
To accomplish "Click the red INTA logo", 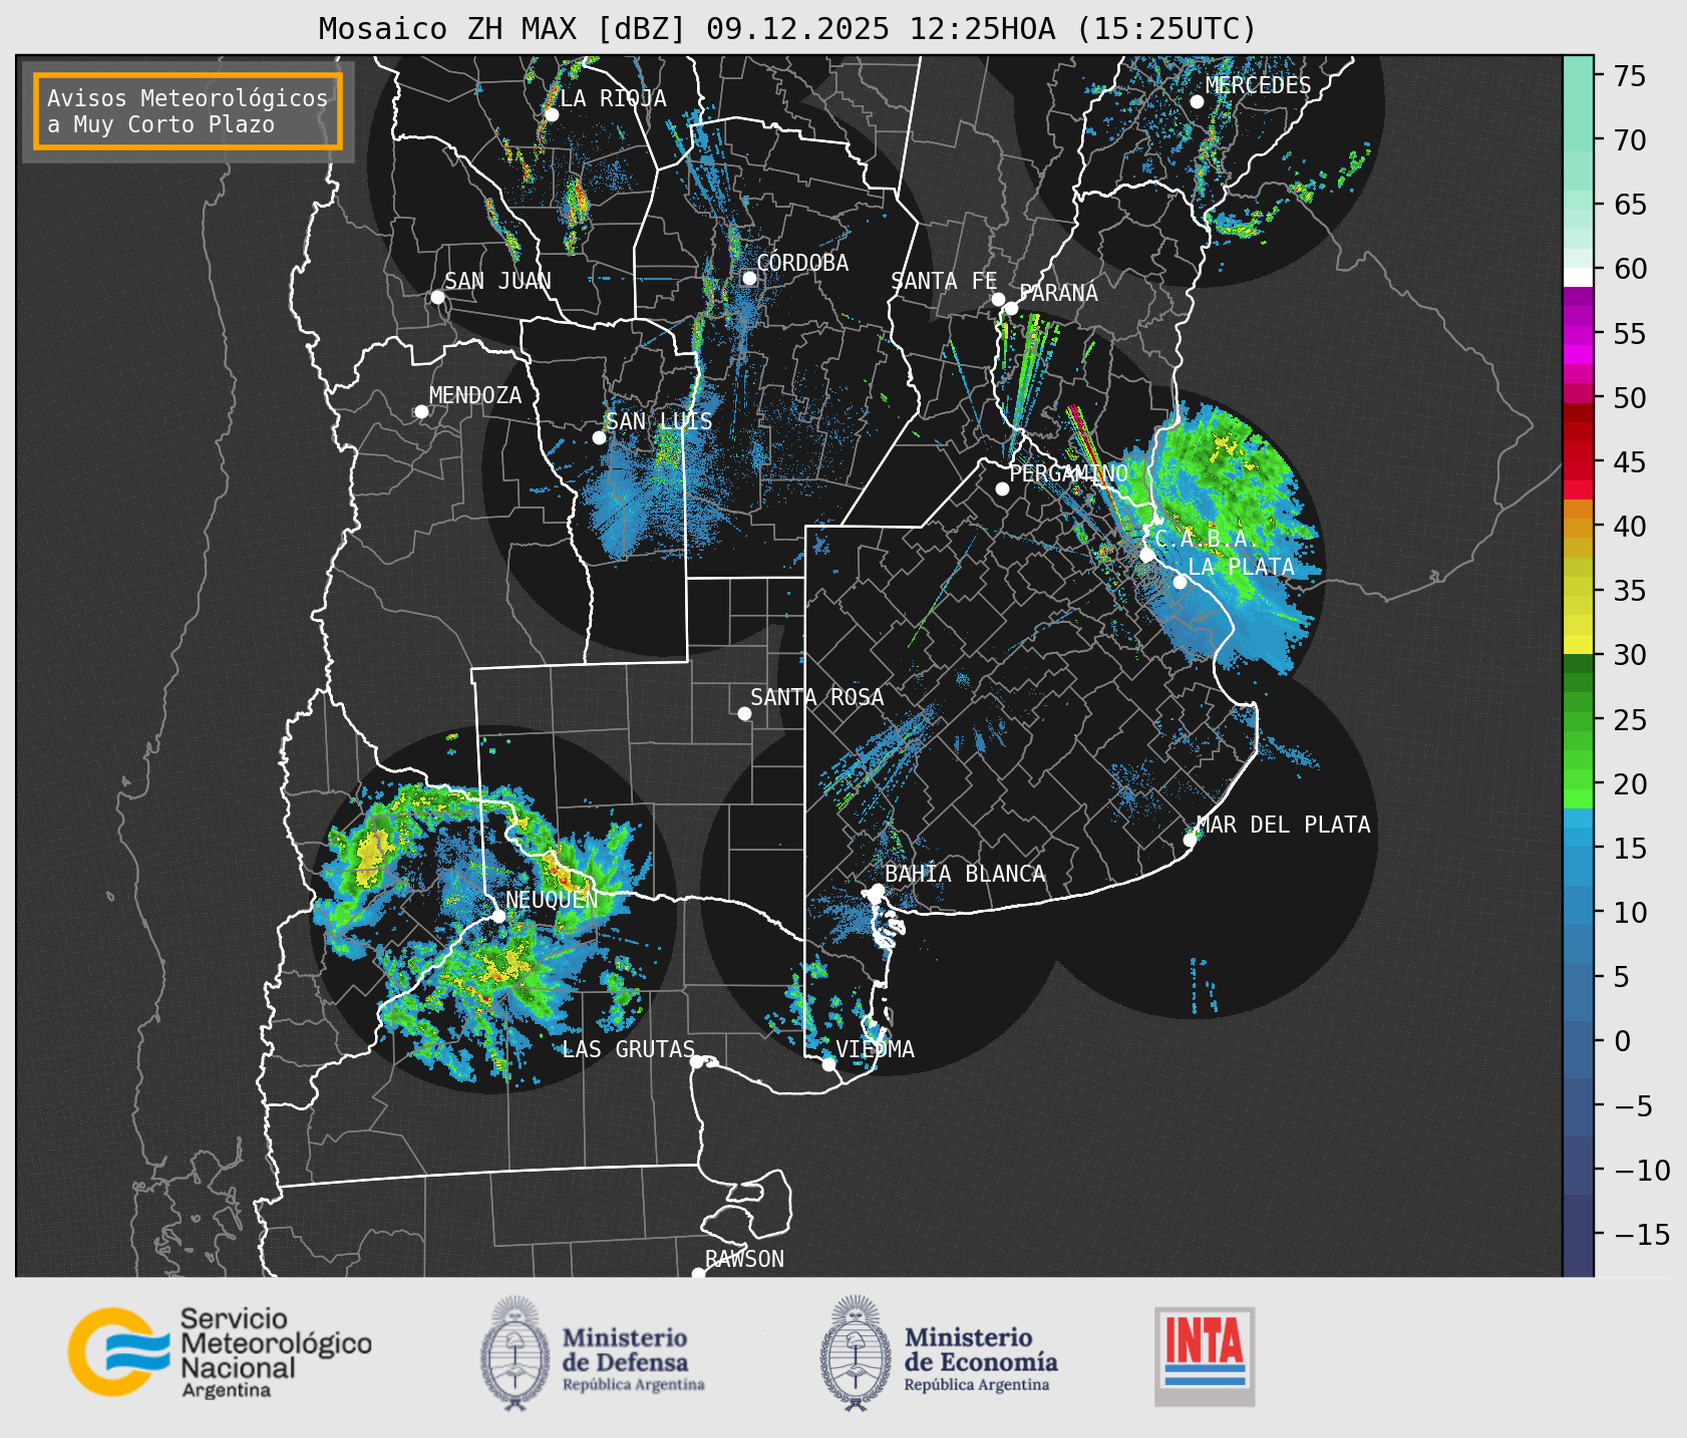I will [1205, 1356].
